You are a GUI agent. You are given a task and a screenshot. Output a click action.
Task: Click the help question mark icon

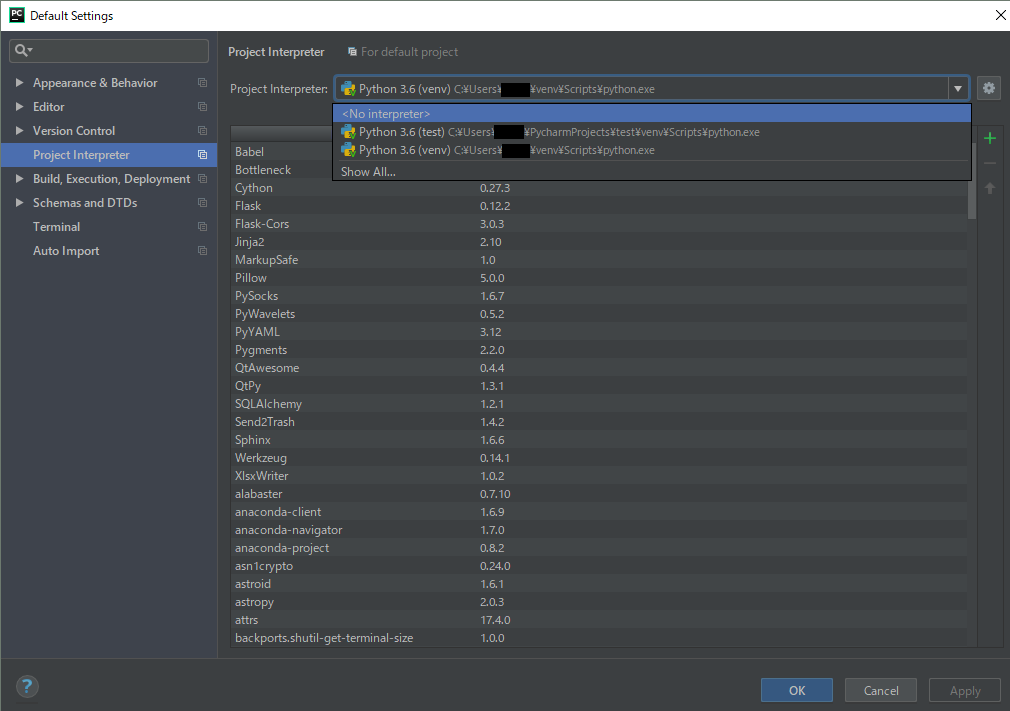pyautogui.click(x=27, y=687)
